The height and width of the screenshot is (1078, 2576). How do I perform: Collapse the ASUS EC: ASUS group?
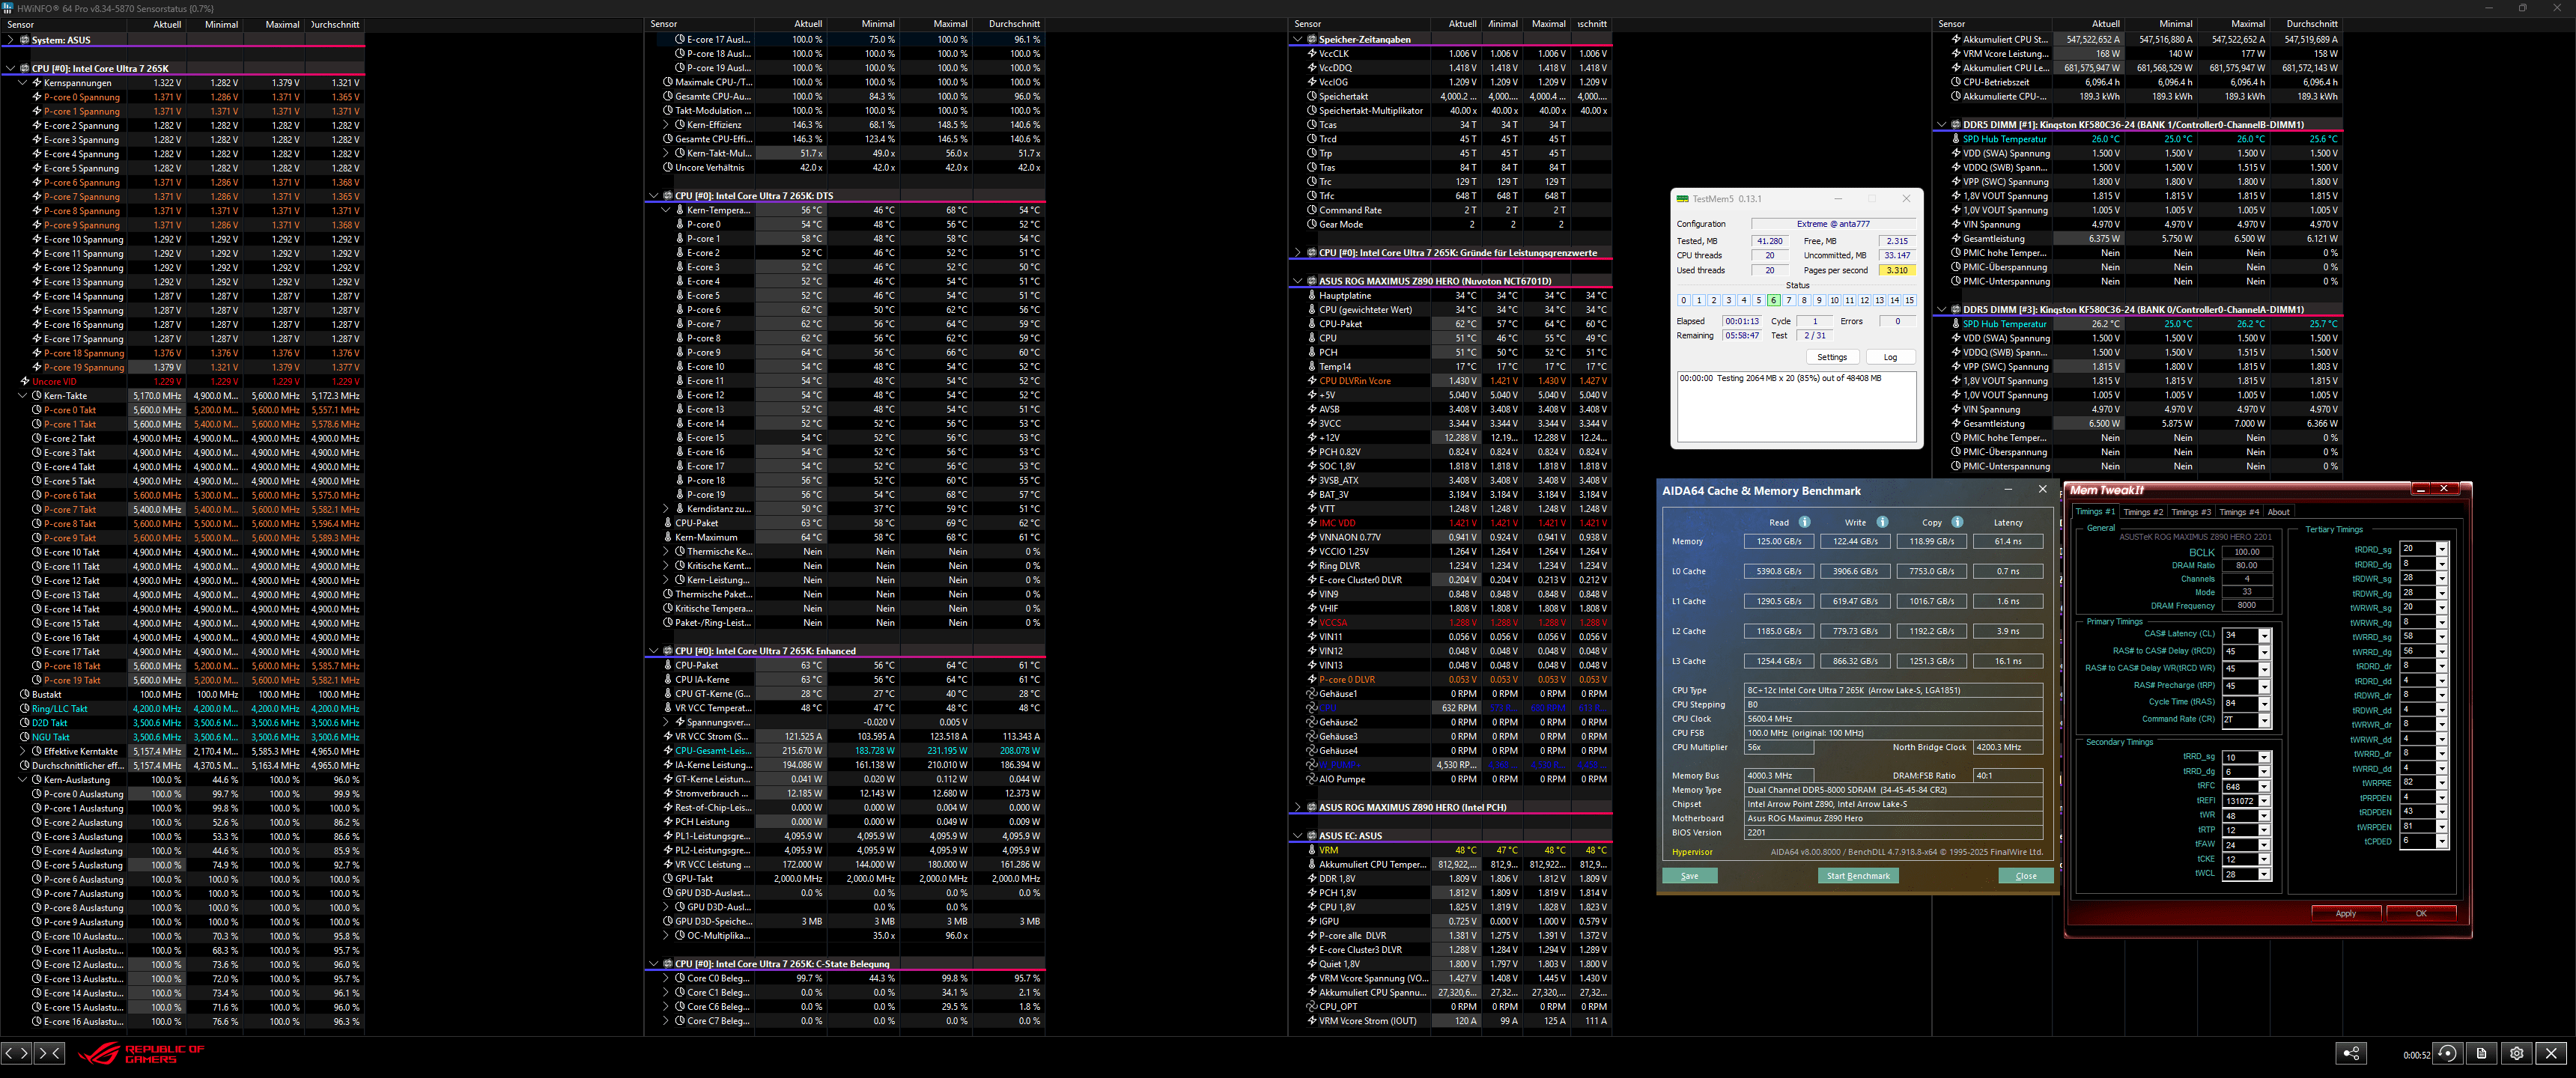coord(1298,836)
